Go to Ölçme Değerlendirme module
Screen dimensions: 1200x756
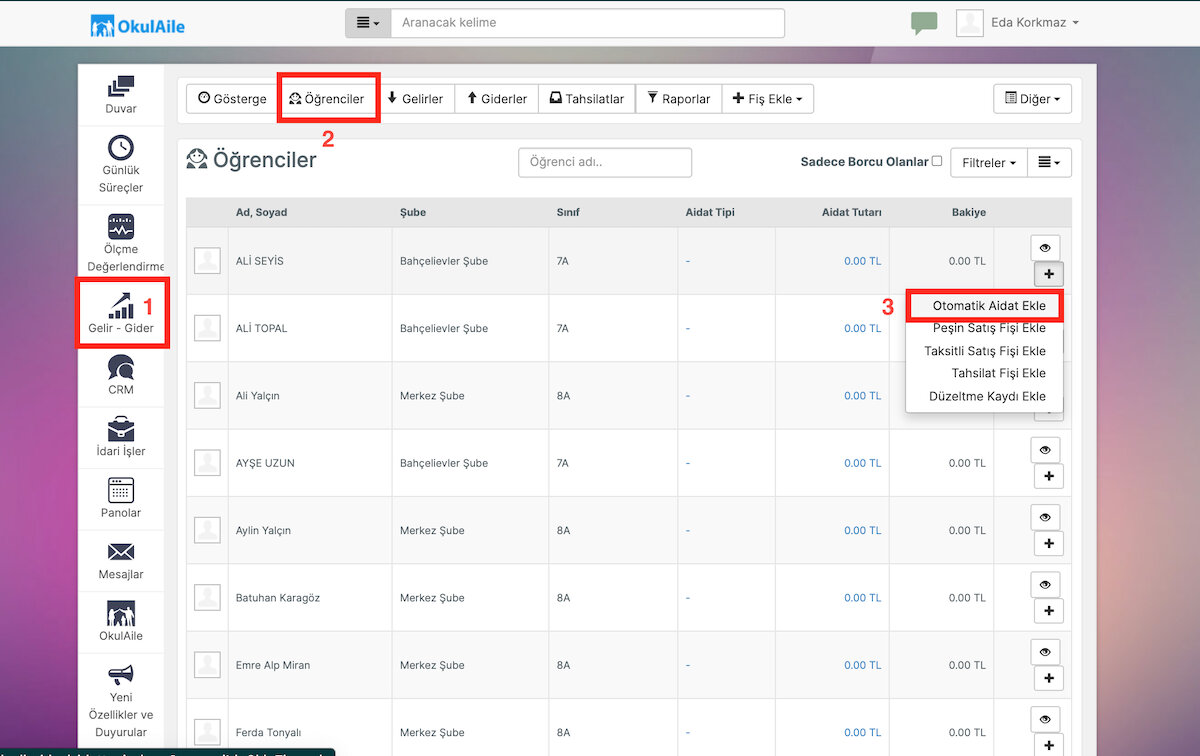(x=121, y=241)
